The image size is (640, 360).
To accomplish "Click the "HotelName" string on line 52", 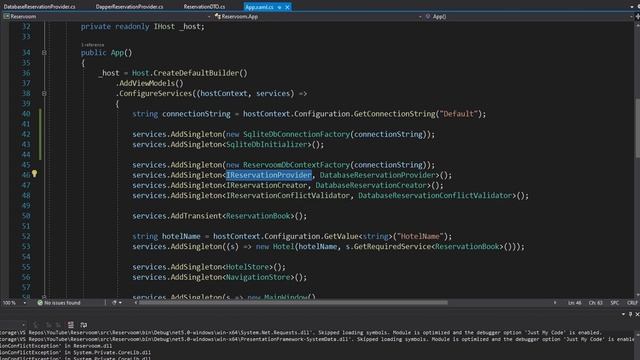I will pos(420,236).
